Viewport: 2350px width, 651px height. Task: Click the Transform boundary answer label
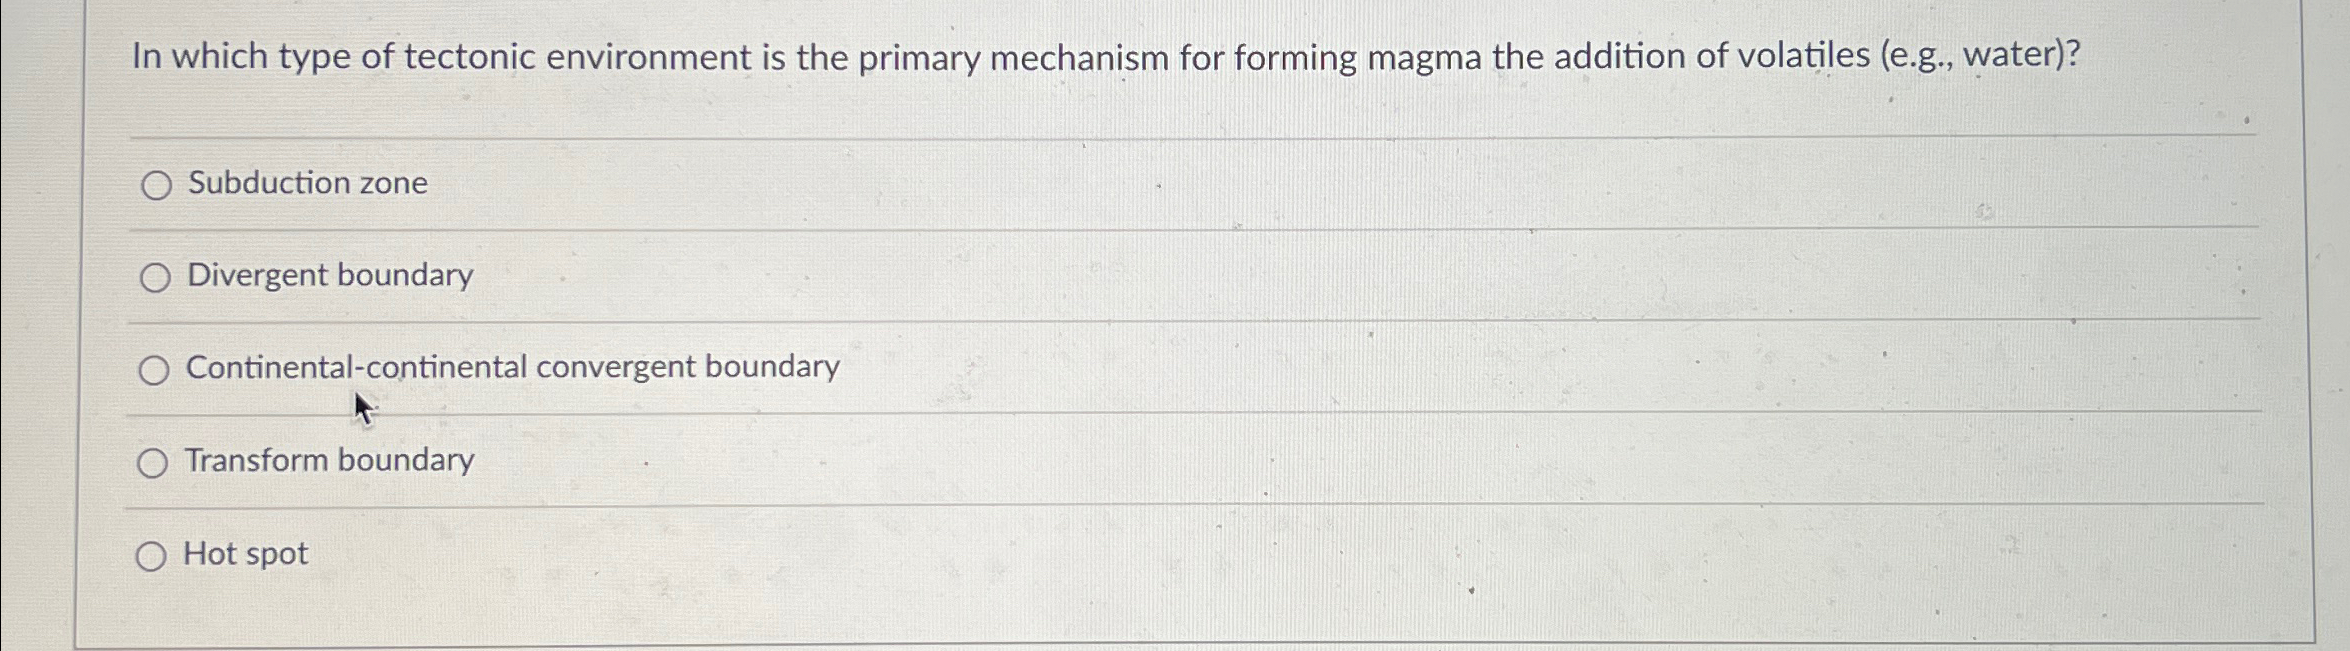coord(329,460)
